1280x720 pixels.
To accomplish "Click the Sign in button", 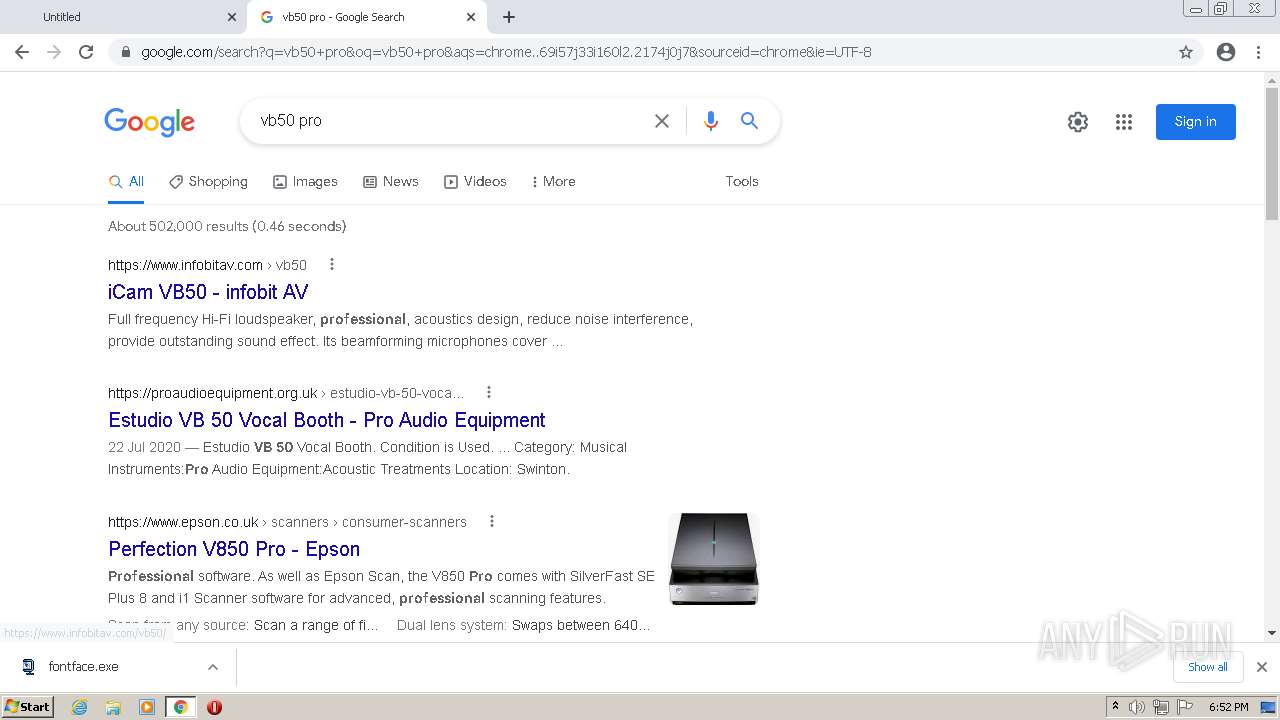I will coord(1196,122).
